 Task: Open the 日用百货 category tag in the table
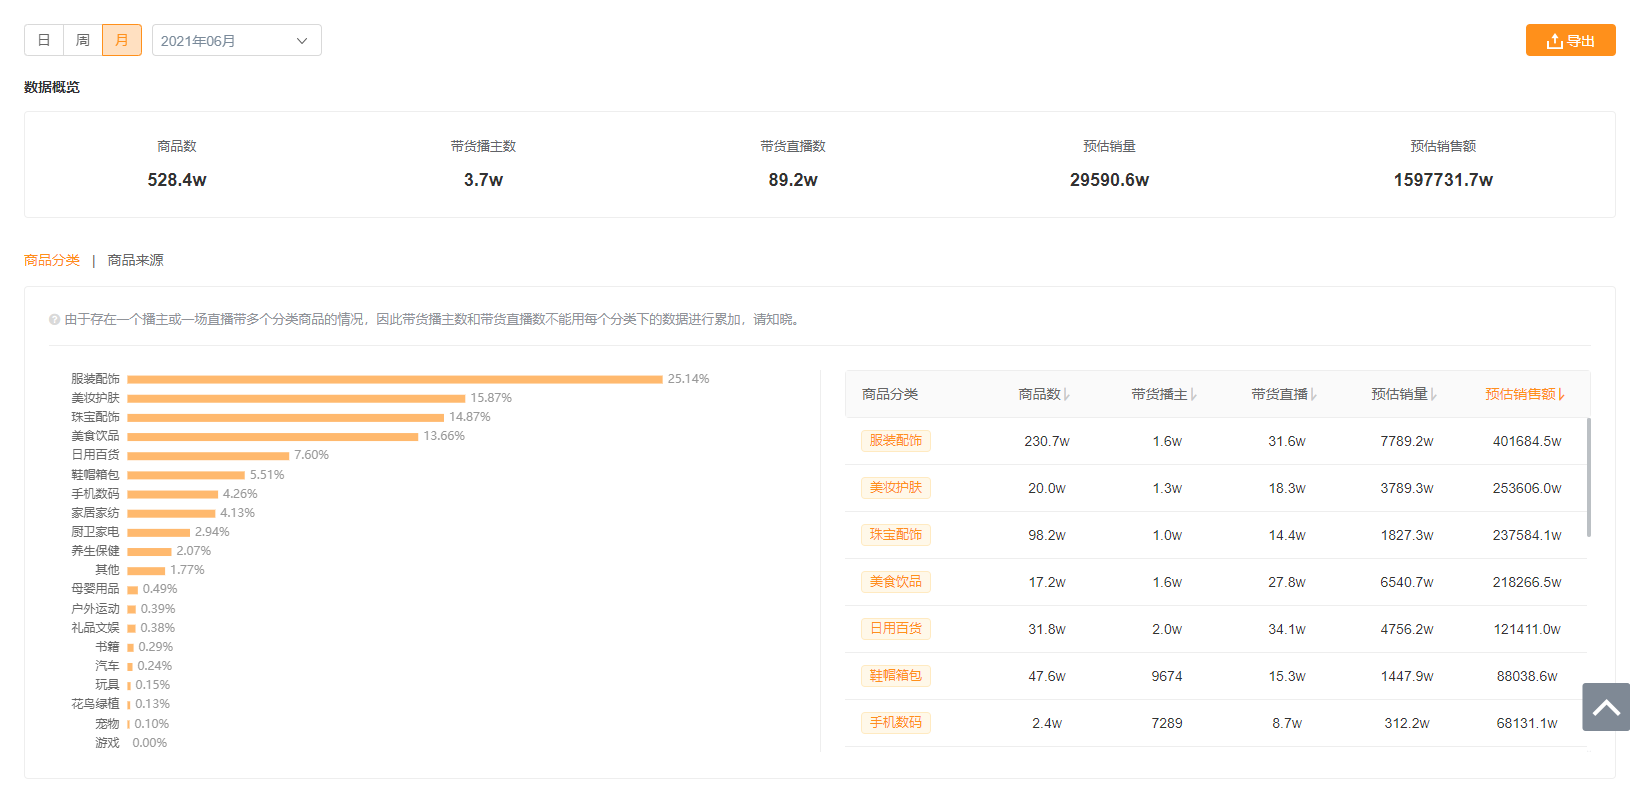click(896, 629)
